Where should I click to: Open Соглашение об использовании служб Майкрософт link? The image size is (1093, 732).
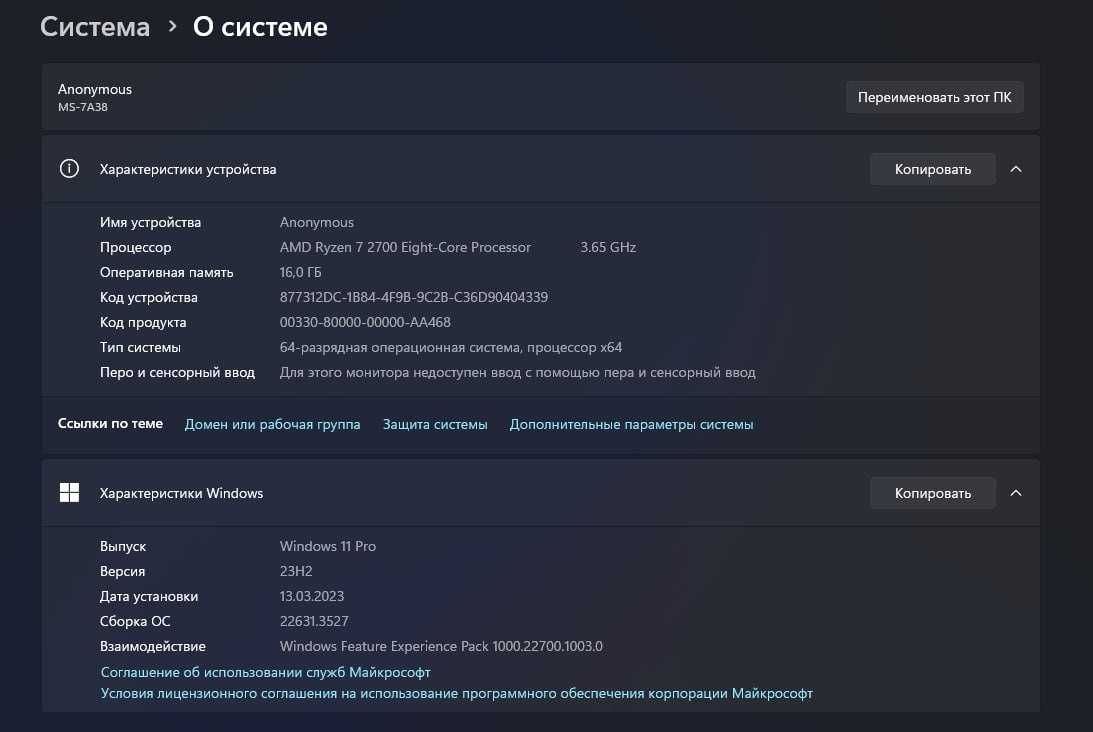[265, 672]
